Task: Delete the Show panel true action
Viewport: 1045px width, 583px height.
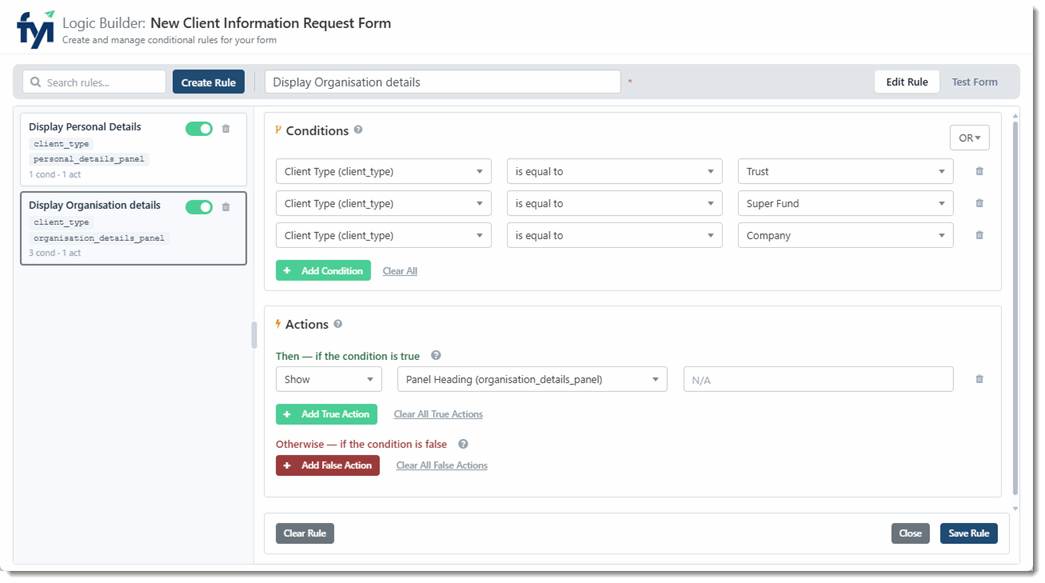Action: click(x=979, y=379)
